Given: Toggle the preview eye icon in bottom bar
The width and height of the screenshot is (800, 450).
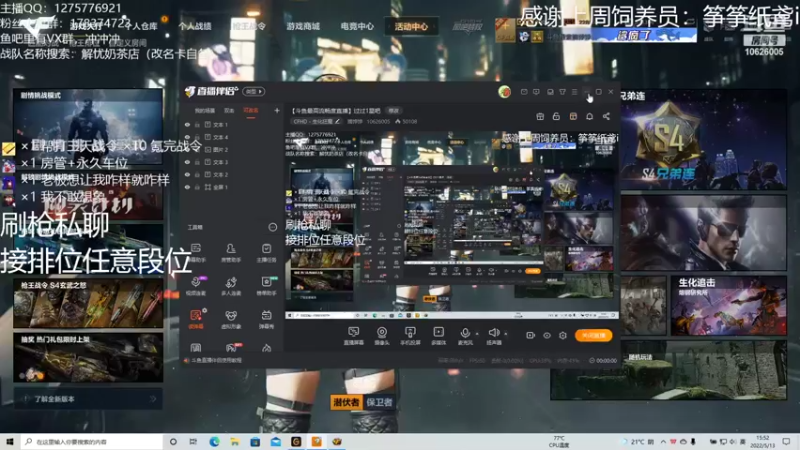Looking at the screenshot, I should point(546,335).
